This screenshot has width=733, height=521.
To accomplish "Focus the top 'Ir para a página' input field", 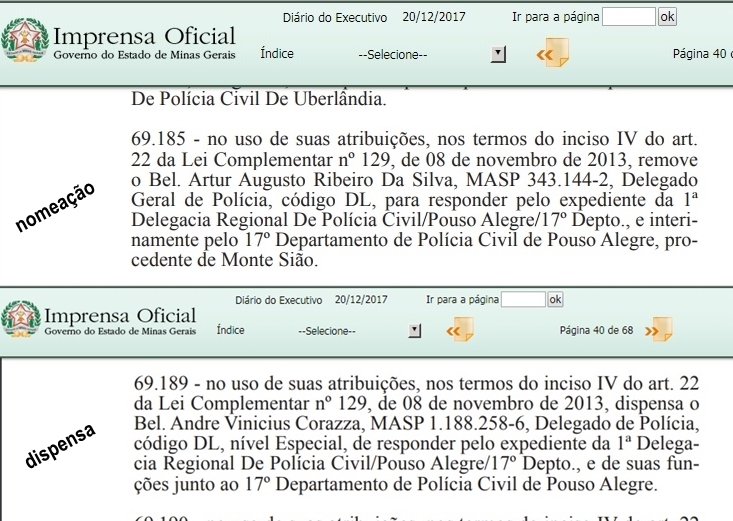I will point(630,17).
